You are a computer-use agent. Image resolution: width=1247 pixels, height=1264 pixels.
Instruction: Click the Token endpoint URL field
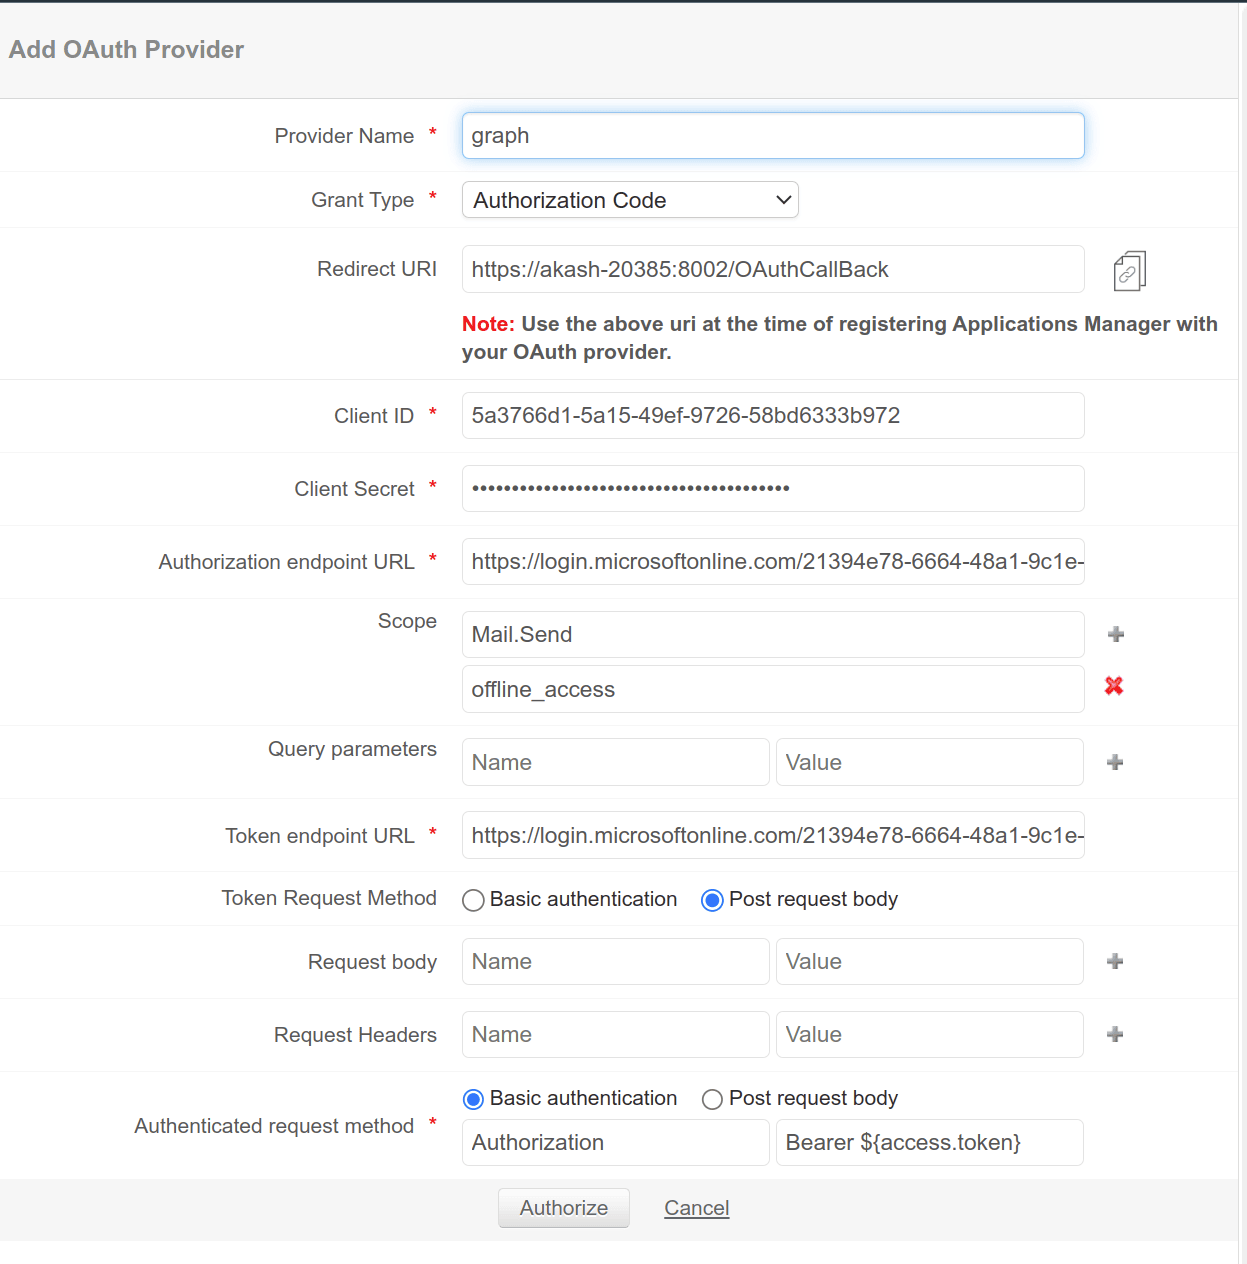click(x=772, y=836)
